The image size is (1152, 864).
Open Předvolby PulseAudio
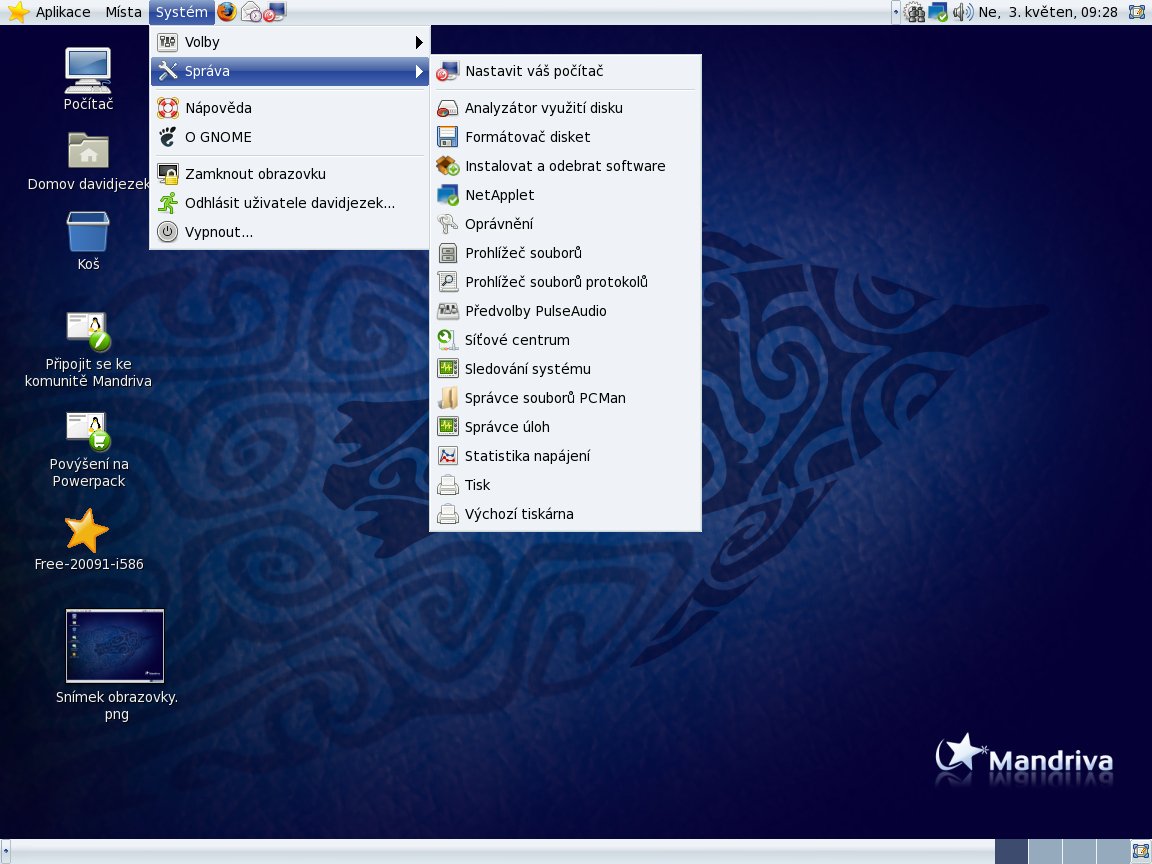[x=565, y=311]
